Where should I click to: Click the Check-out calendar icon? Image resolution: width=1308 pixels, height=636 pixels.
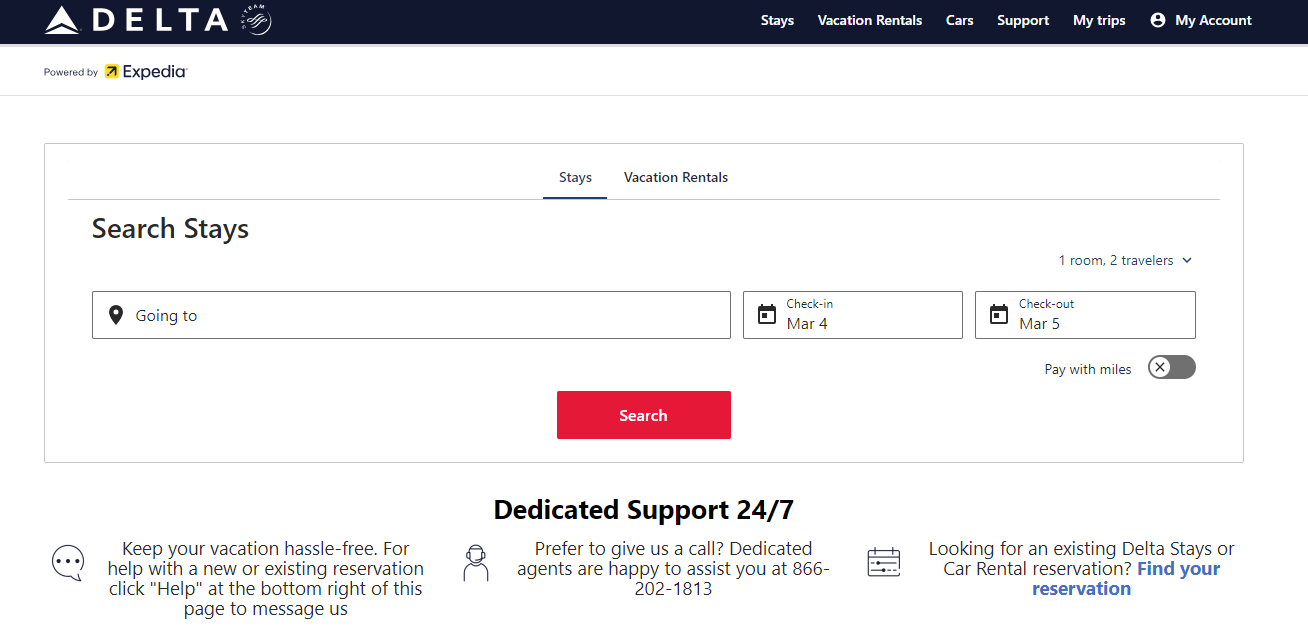click(999, 315)
